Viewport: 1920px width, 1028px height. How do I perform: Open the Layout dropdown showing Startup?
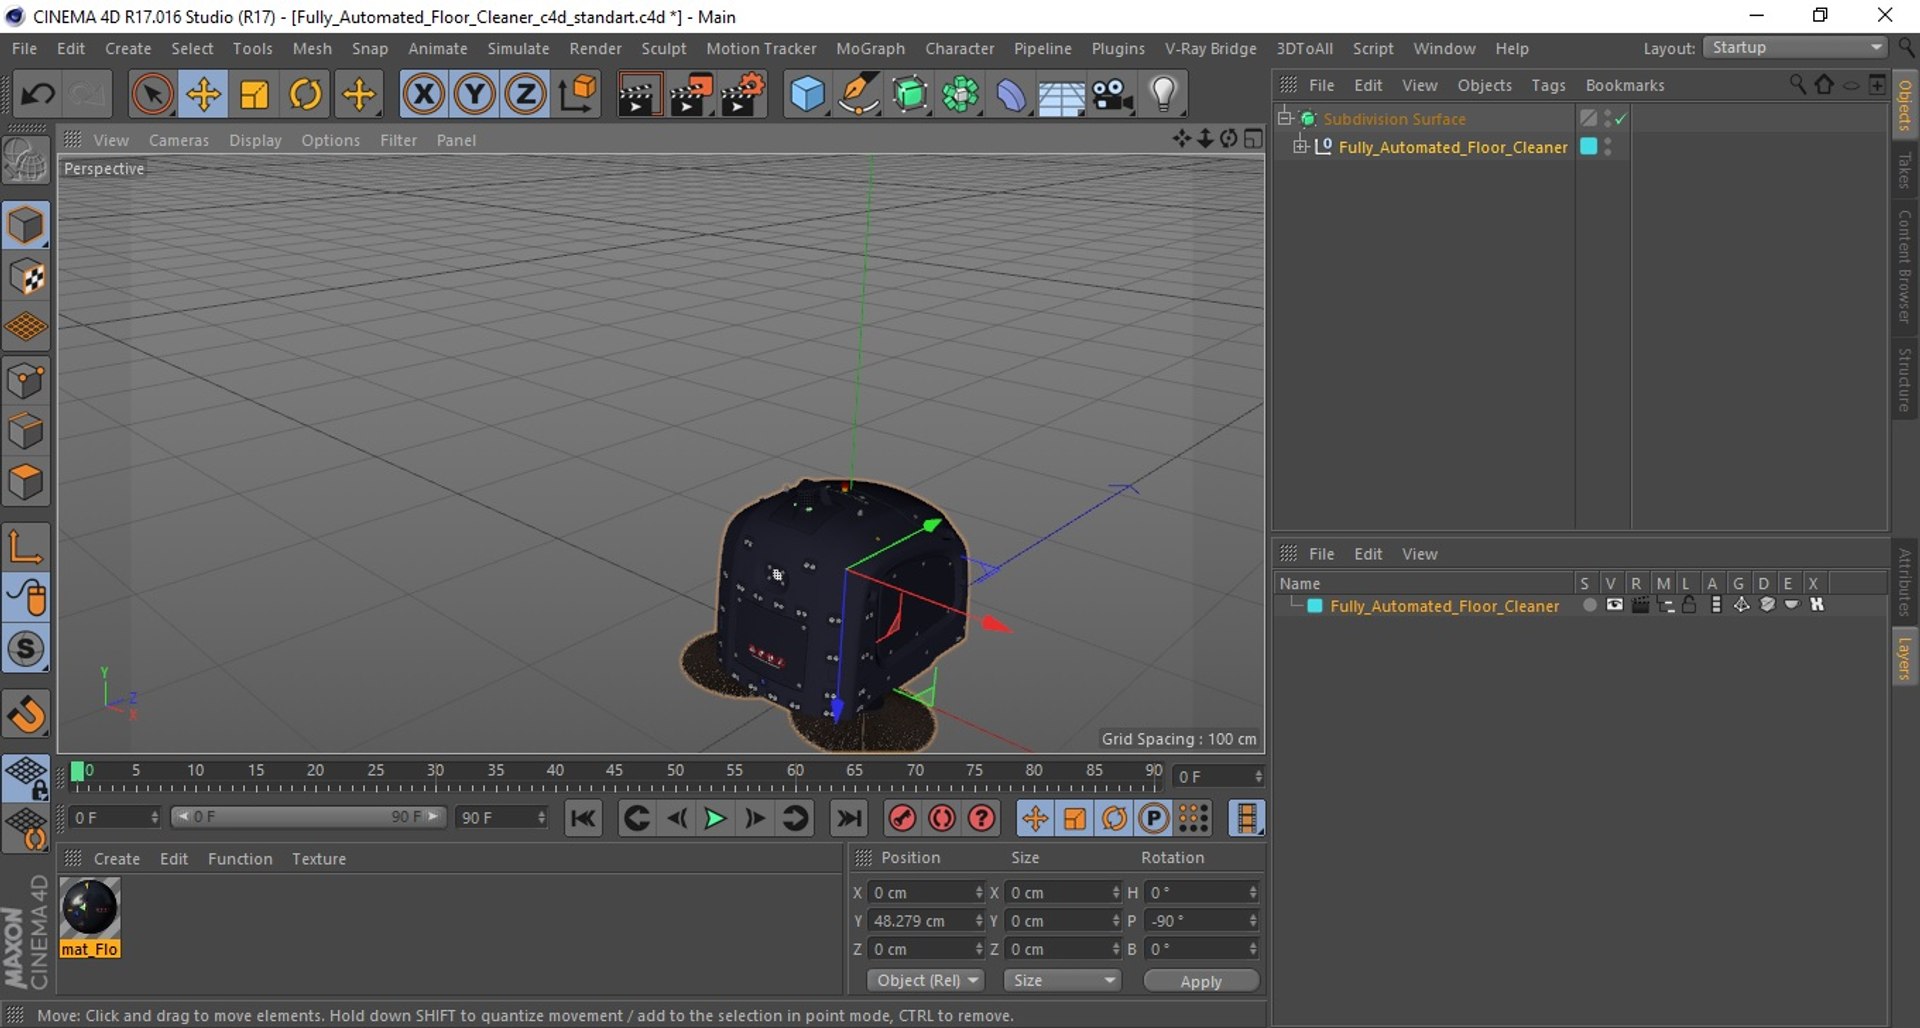pos(1796,48)
